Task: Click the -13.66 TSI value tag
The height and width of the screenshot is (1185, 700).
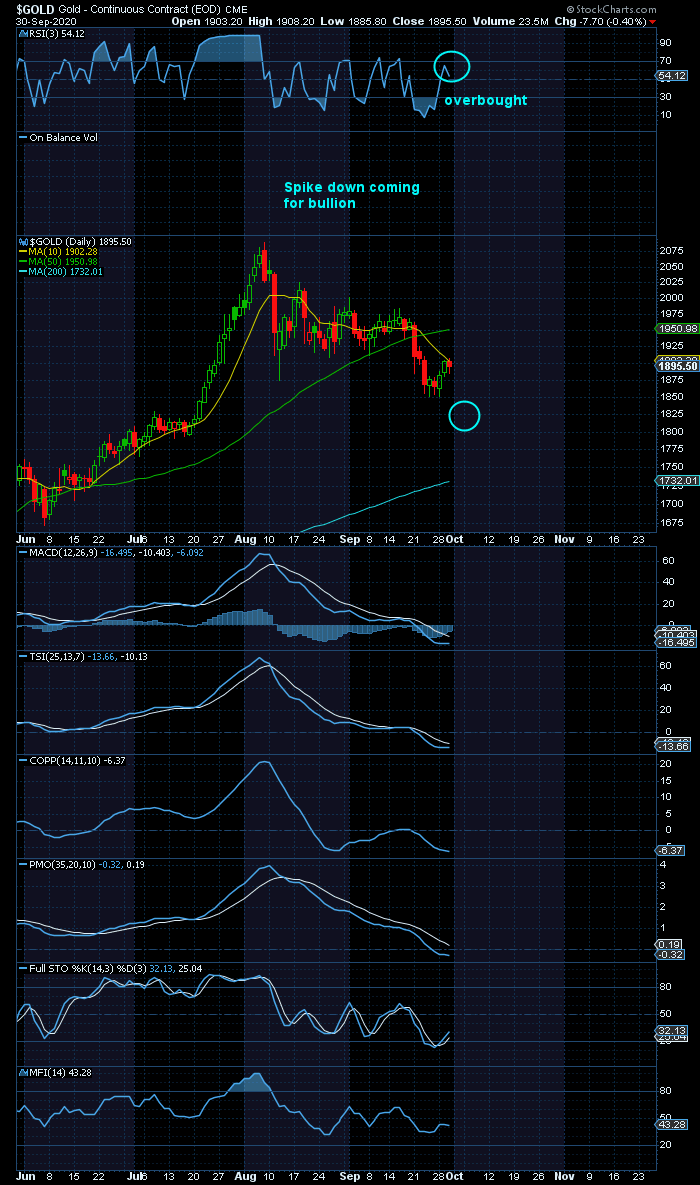Action: [675, 747]
